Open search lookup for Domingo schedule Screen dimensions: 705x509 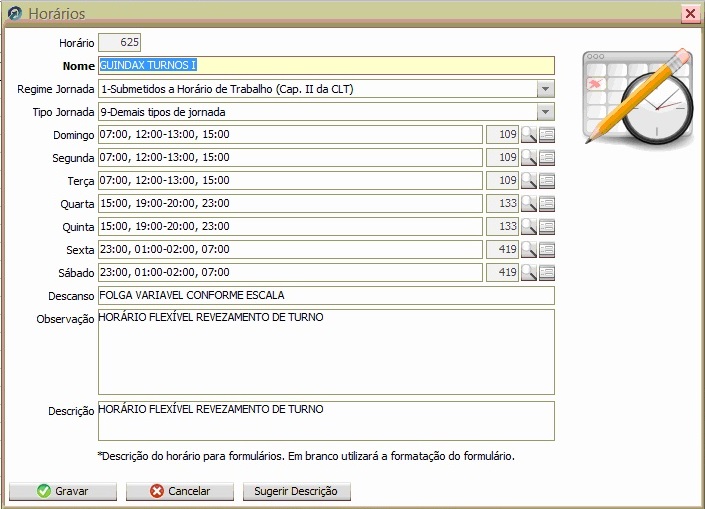coord(529,134)
